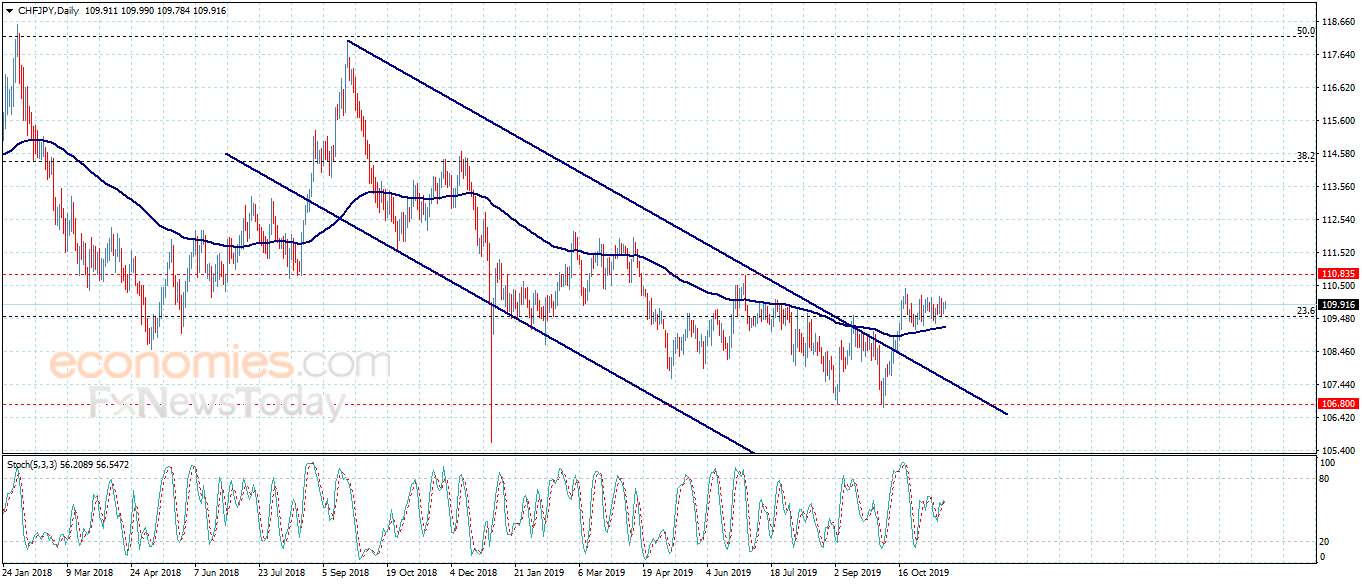Click the economies.com watermark logo
Viewport: 1362px width, 584px height.
(220, 362)
